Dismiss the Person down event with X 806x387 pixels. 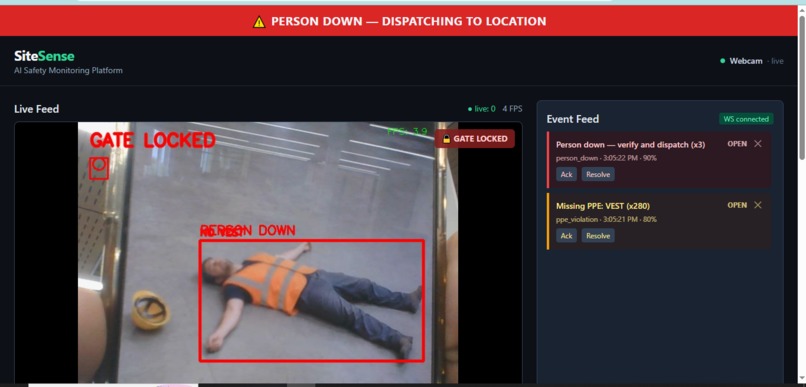click(x=758, y=144)
